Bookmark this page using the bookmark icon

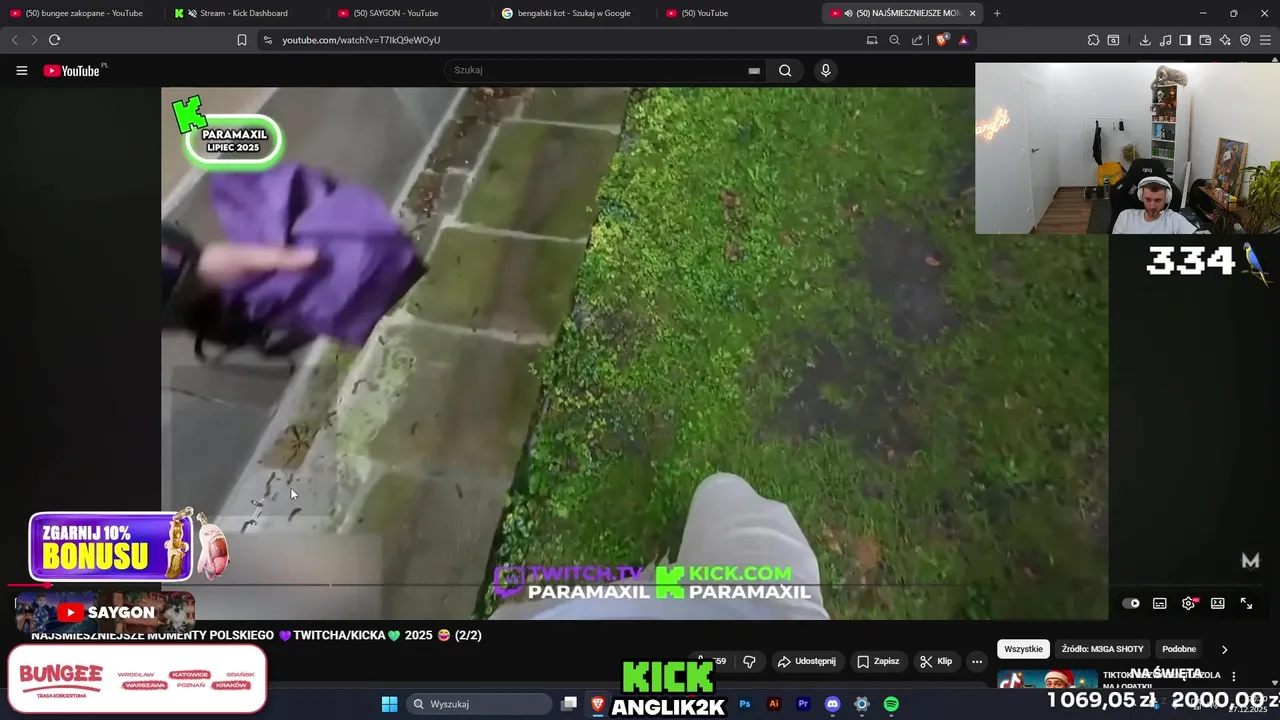click(241, 40)
